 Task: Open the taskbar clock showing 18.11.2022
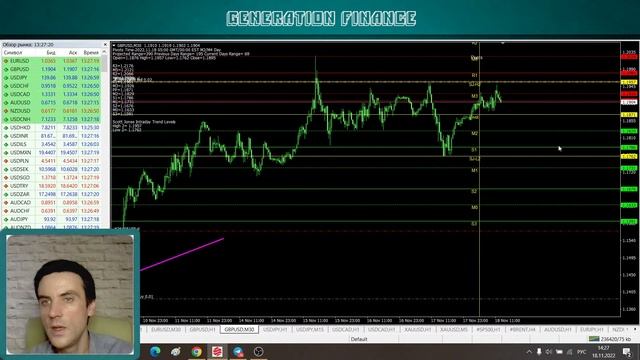click(604, 351)
